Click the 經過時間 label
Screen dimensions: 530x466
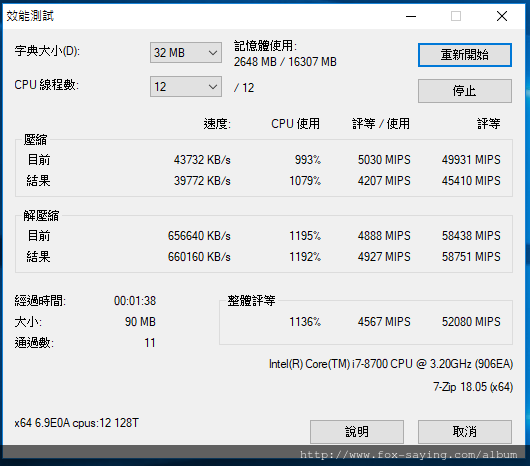tap(40, 300)
